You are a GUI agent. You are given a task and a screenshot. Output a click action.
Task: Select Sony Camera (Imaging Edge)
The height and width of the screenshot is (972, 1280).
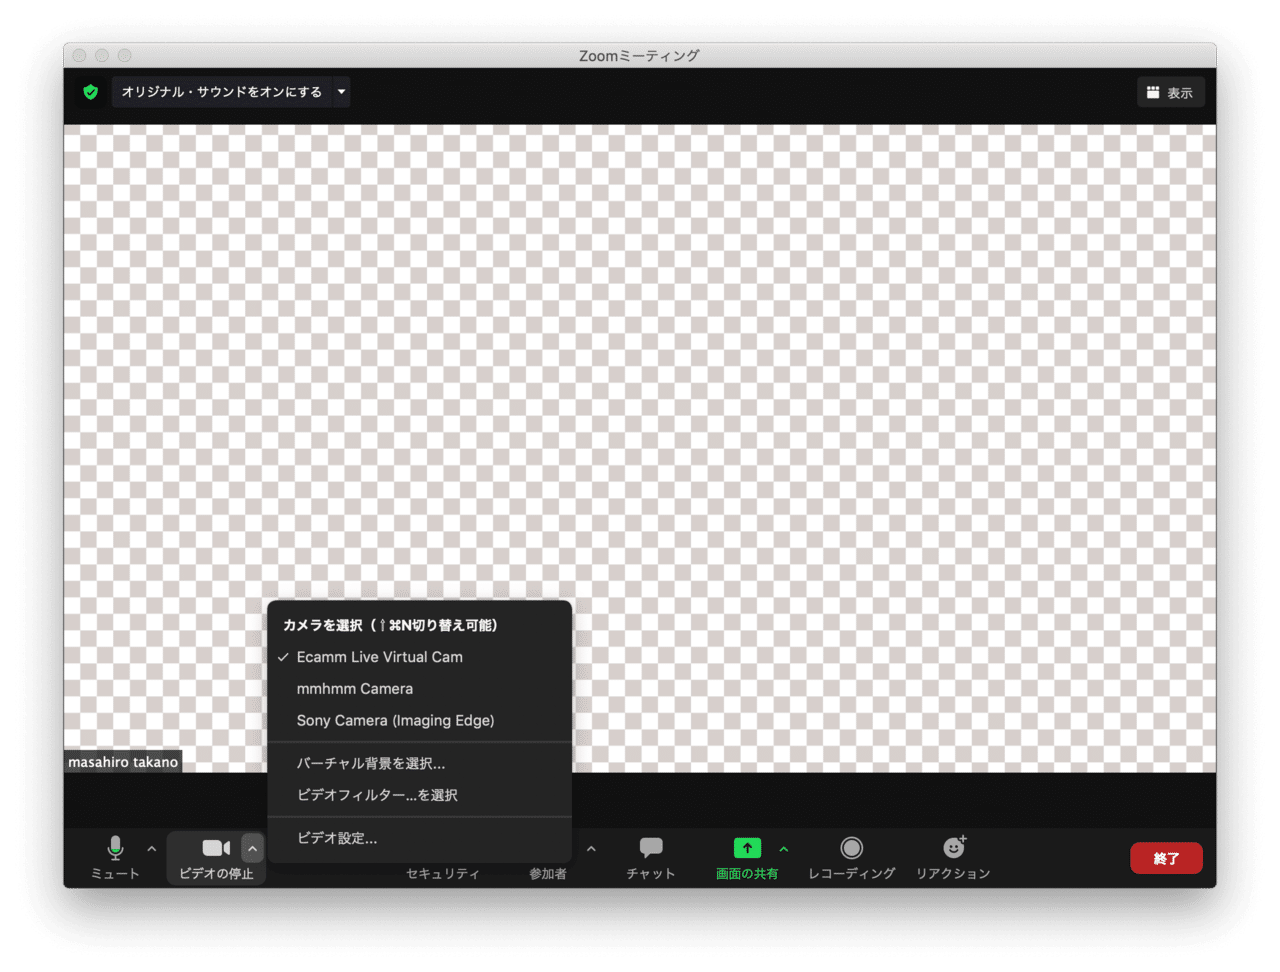[x=420, y=721]
